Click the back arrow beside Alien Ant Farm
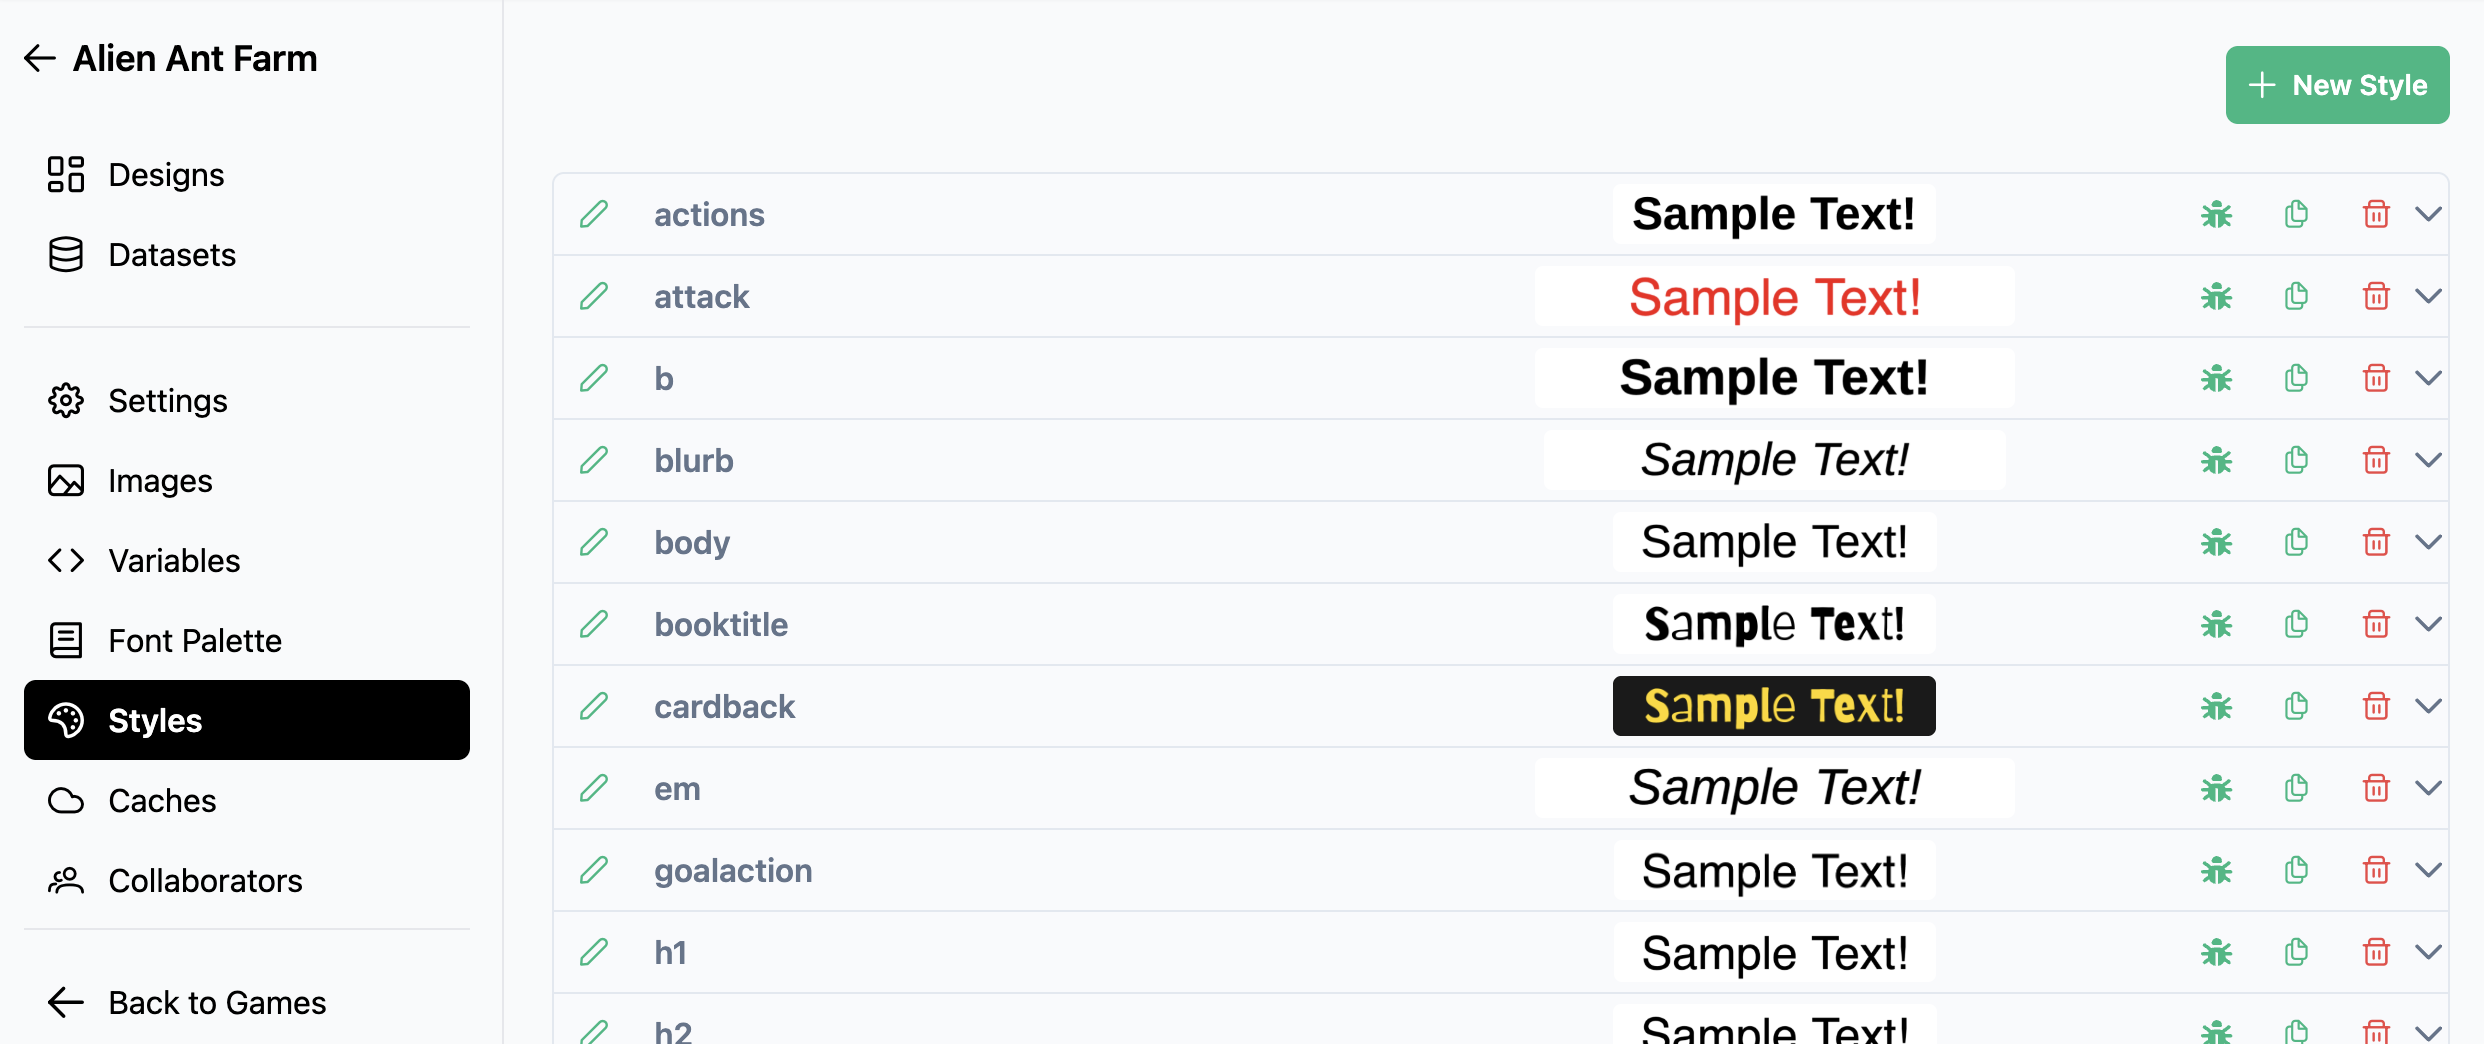Image resolution: width=2484 pixels, height=1044 pixels. [40, 59]
